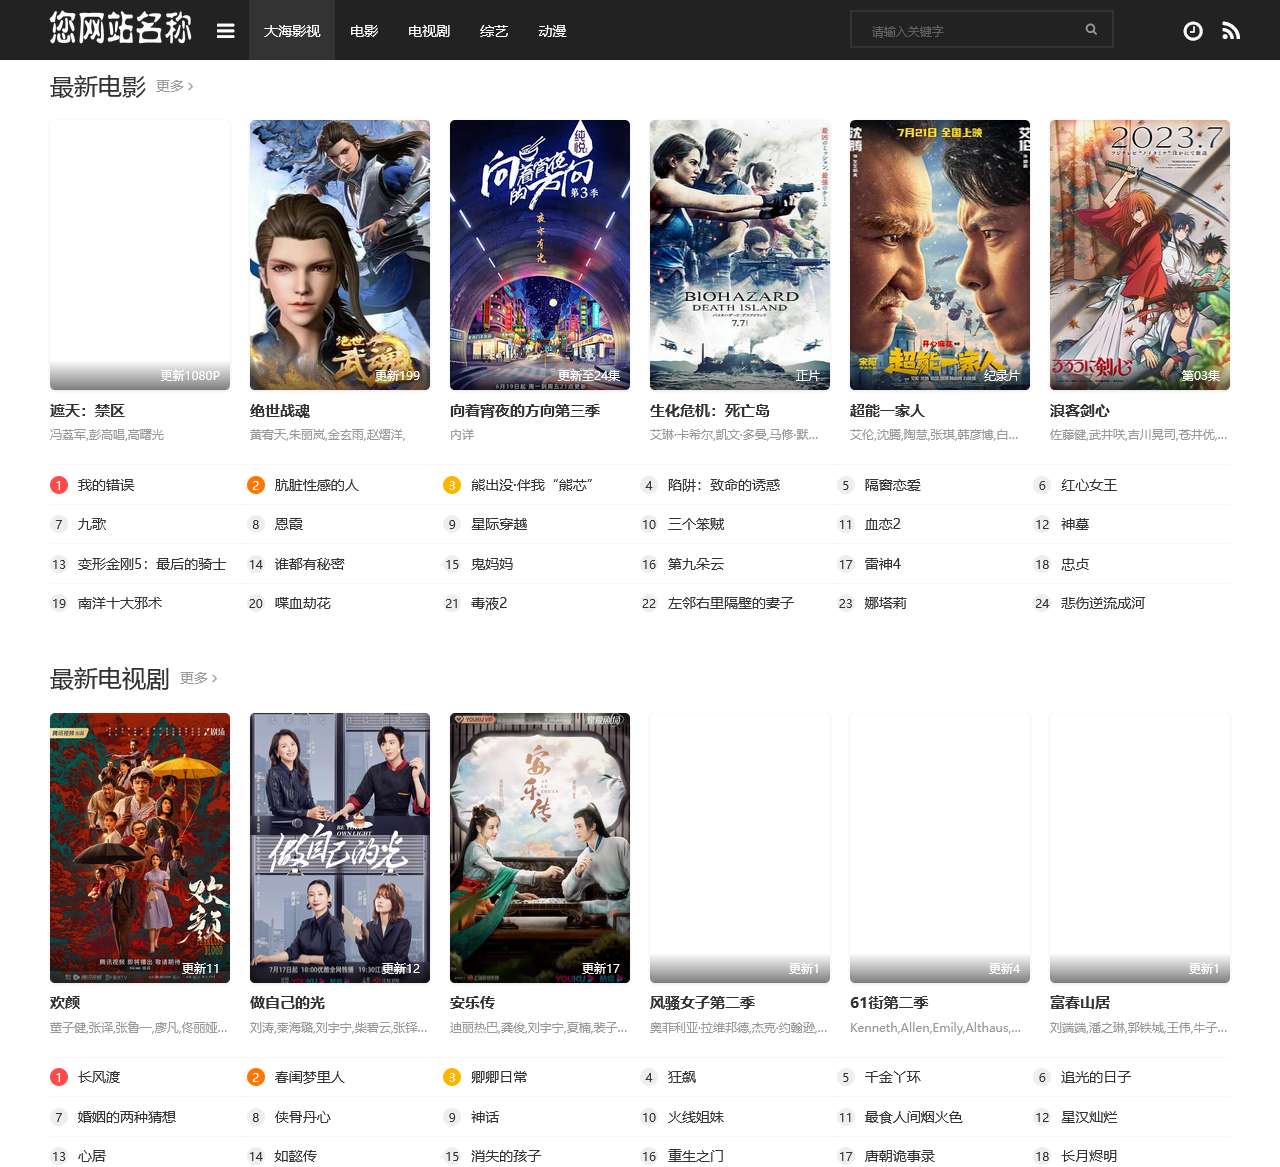Open the 狂飙 ranking link
Screen dimensions: 1280x1167
682,1077
